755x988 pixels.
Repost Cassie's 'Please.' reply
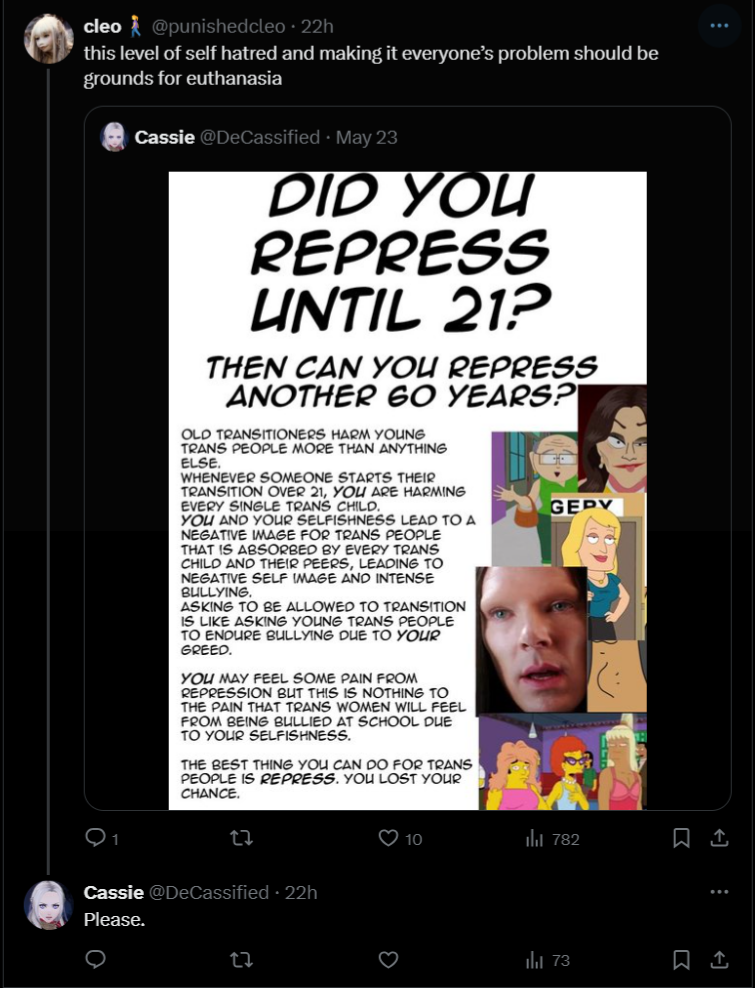click(241, 960)
